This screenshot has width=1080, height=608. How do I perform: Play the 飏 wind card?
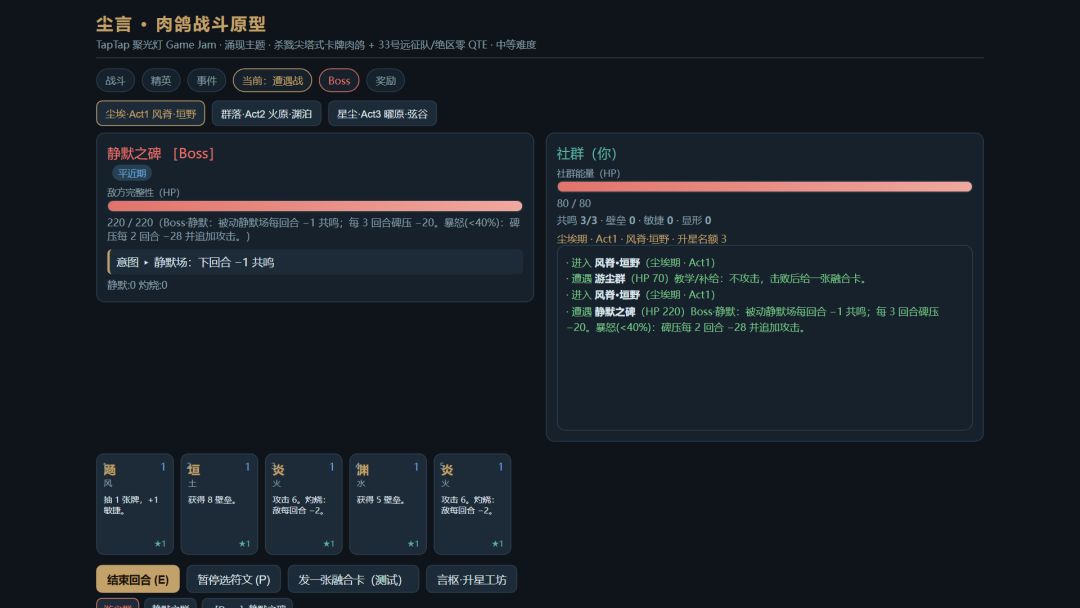(x=135, y=504)
